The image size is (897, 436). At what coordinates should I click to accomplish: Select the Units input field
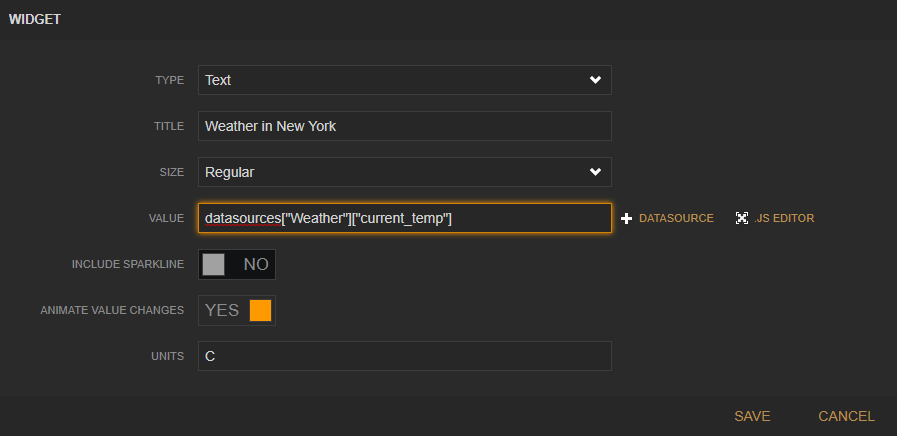point(404,356)
